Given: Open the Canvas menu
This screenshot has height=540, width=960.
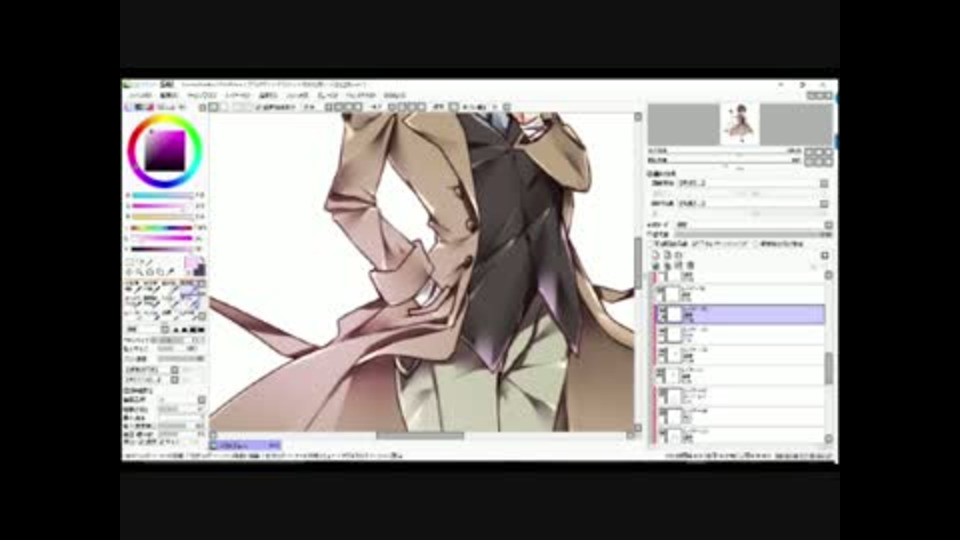Looking at the screenshot, I should [202, 96].
